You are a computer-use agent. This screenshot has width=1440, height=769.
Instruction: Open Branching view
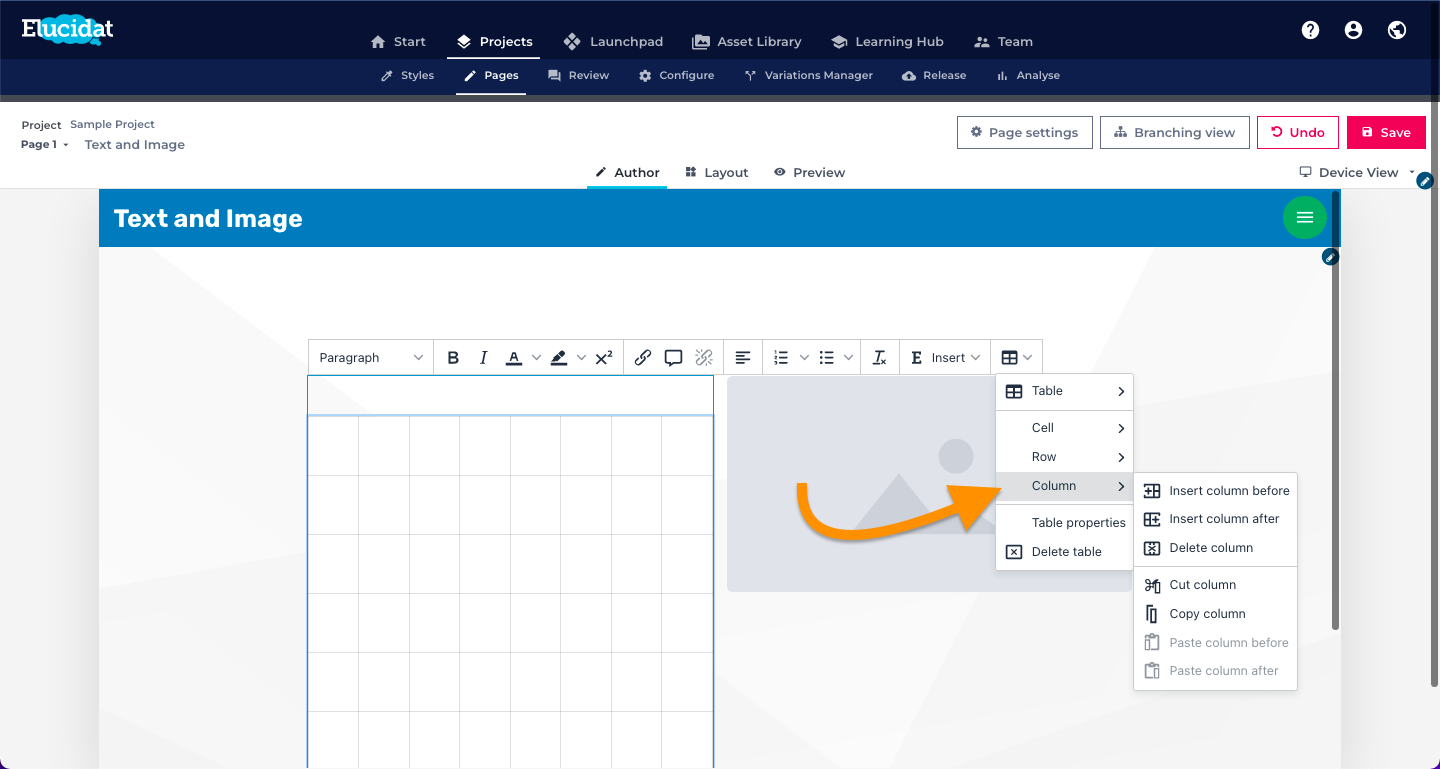(x=1175, y=132)
